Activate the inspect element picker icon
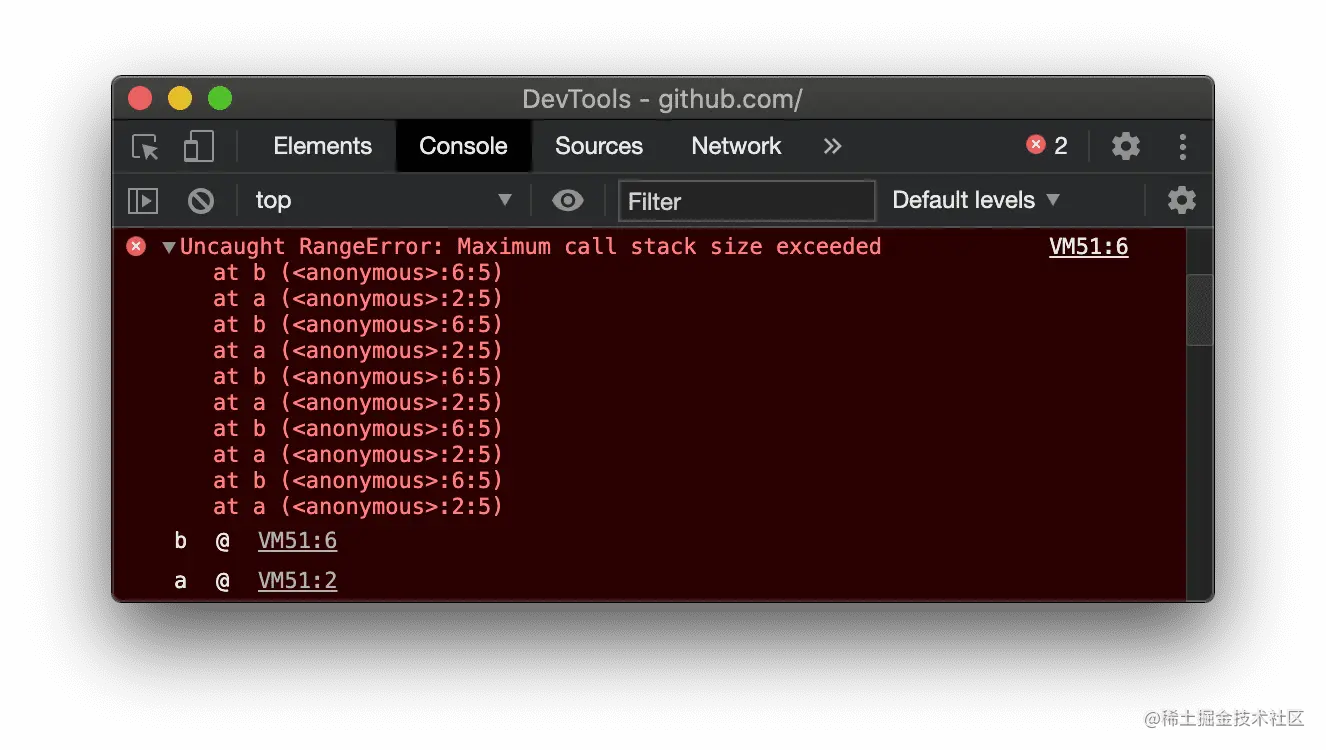The width and height of the screenshot is (1326, 750). (x=146, y=147)
